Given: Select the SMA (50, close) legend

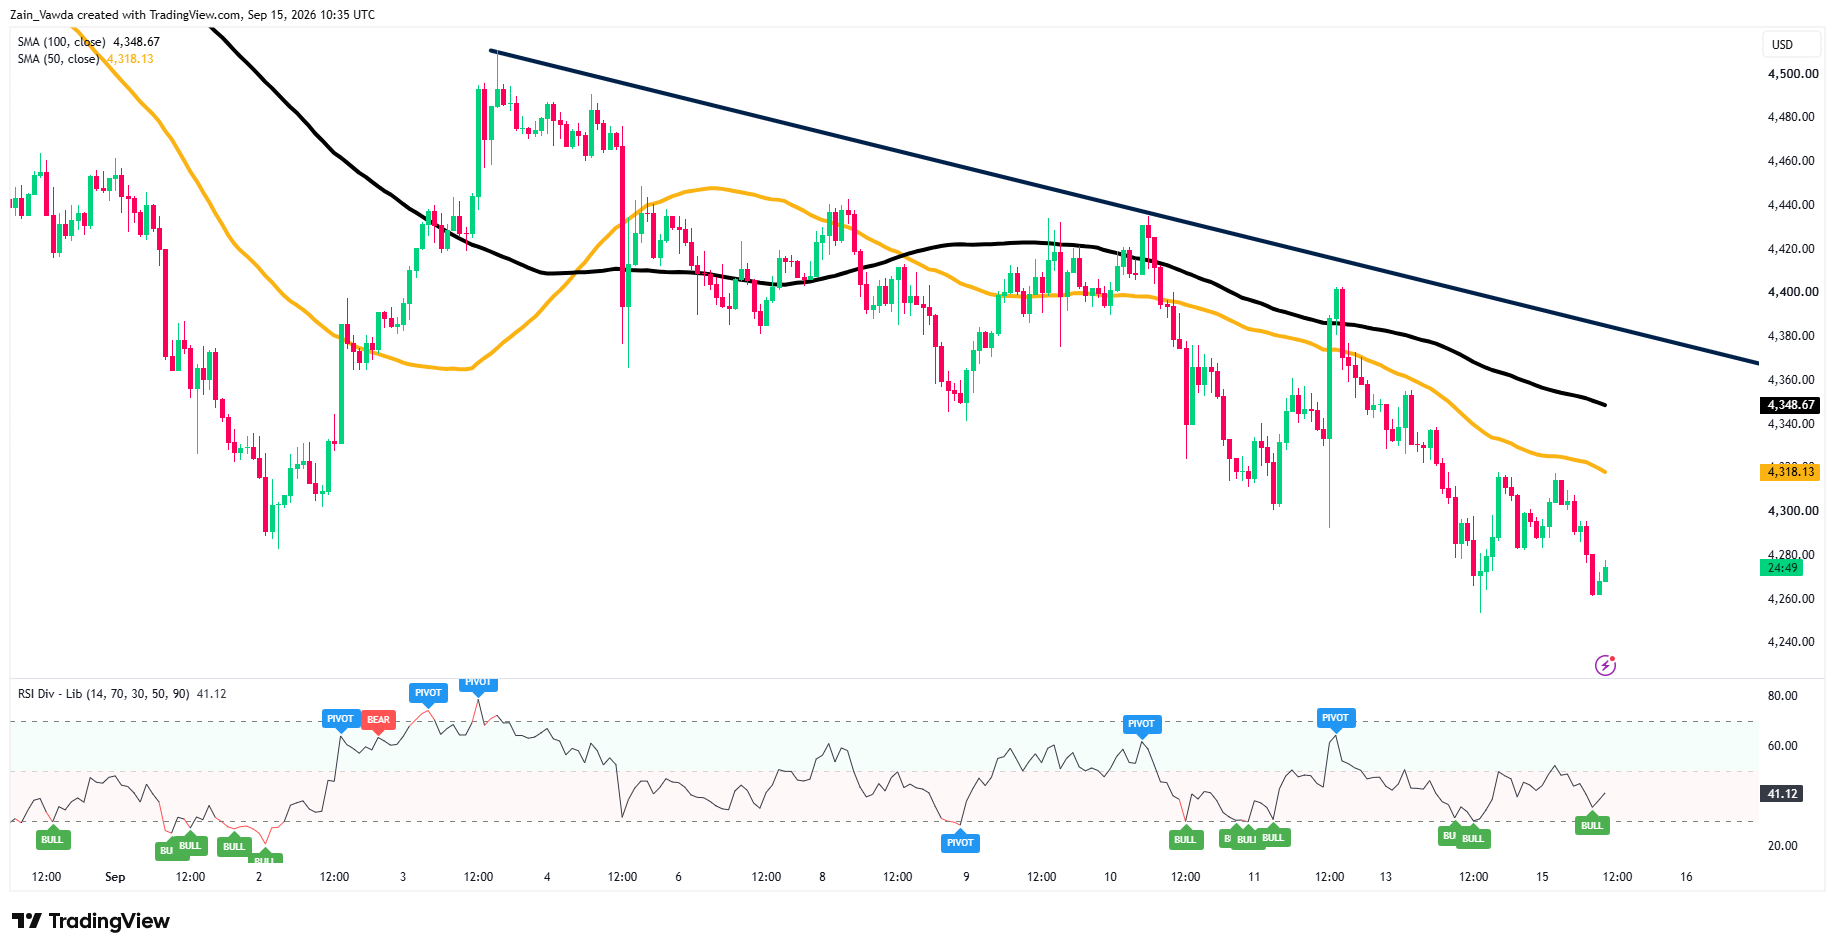Looking at the screenshot, I should [85, 59].
